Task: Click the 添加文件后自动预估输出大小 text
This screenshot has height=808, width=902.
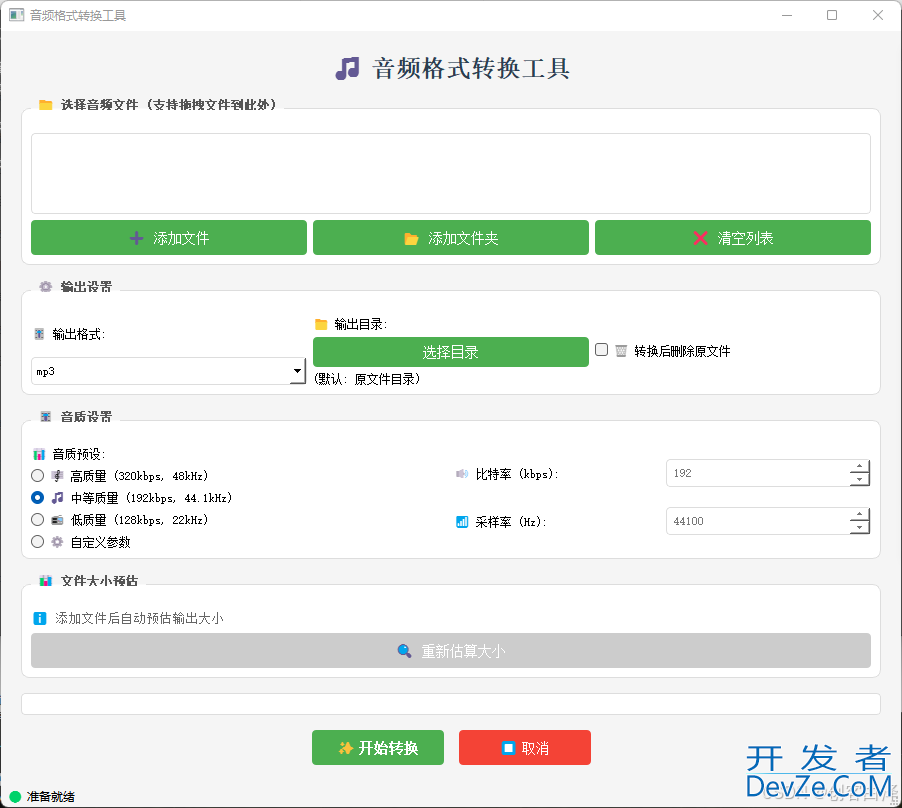Action: [139, 618]
